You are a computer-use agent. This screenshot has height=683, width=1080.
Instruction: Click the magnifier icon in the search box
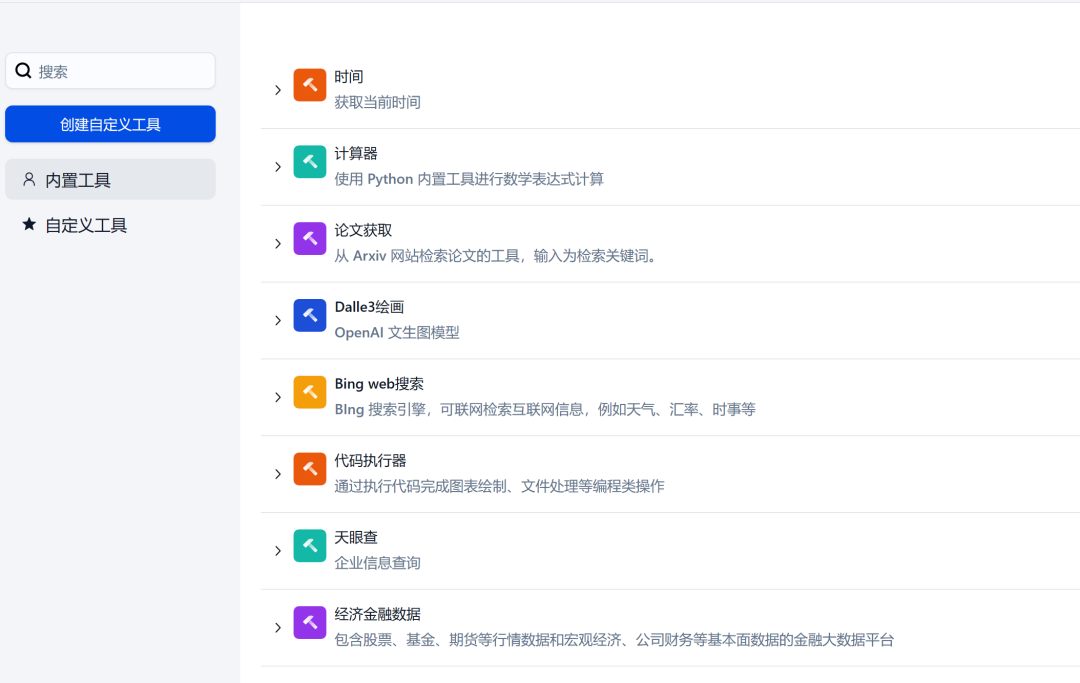point(23,70)
